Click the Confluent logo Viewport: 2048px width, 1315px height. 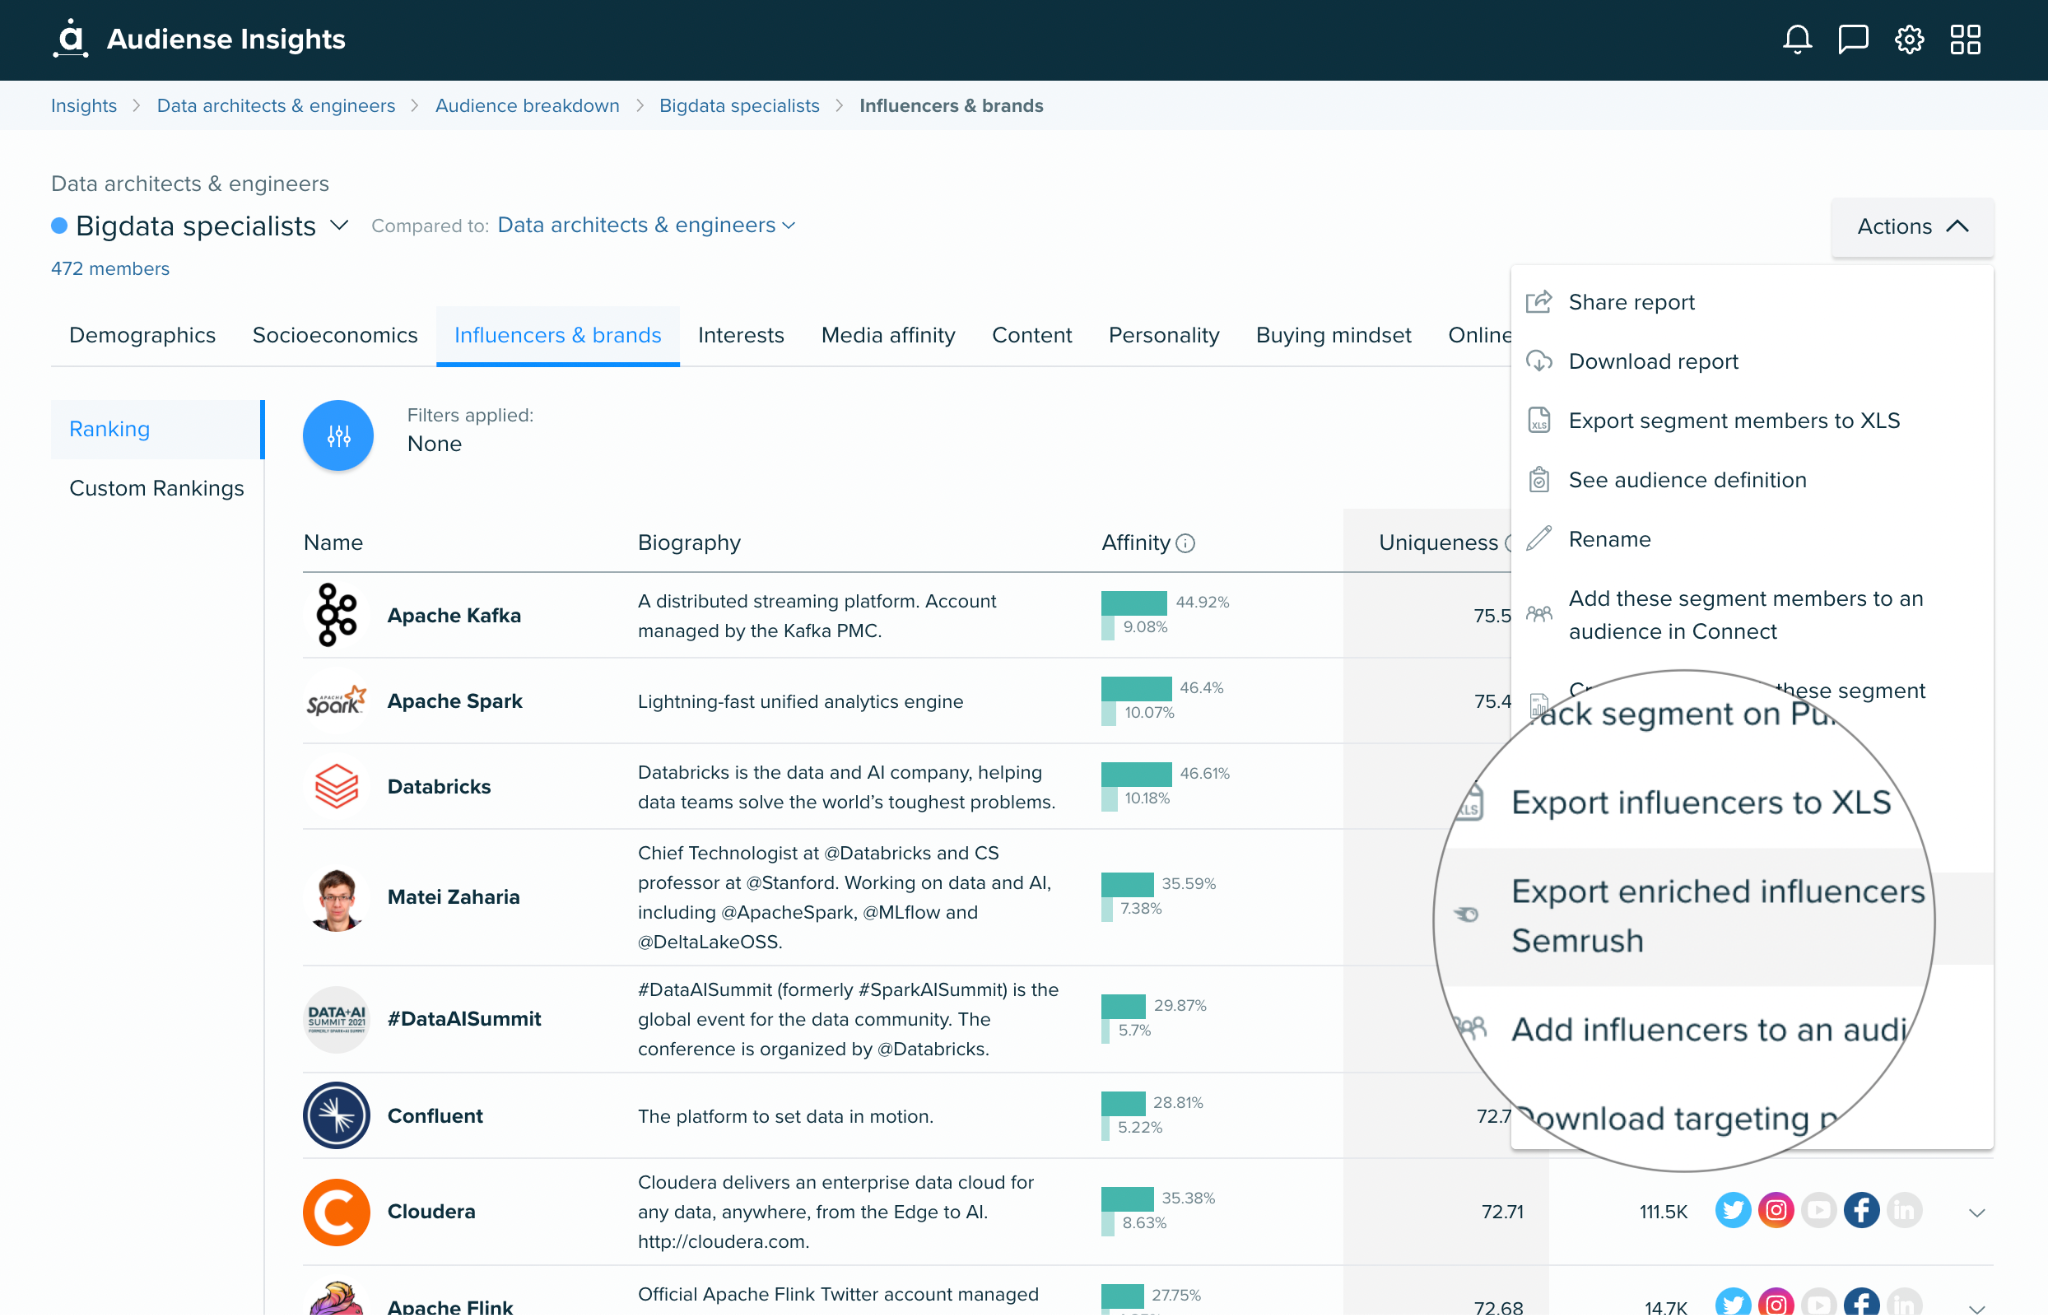(x=337, y=1115)
